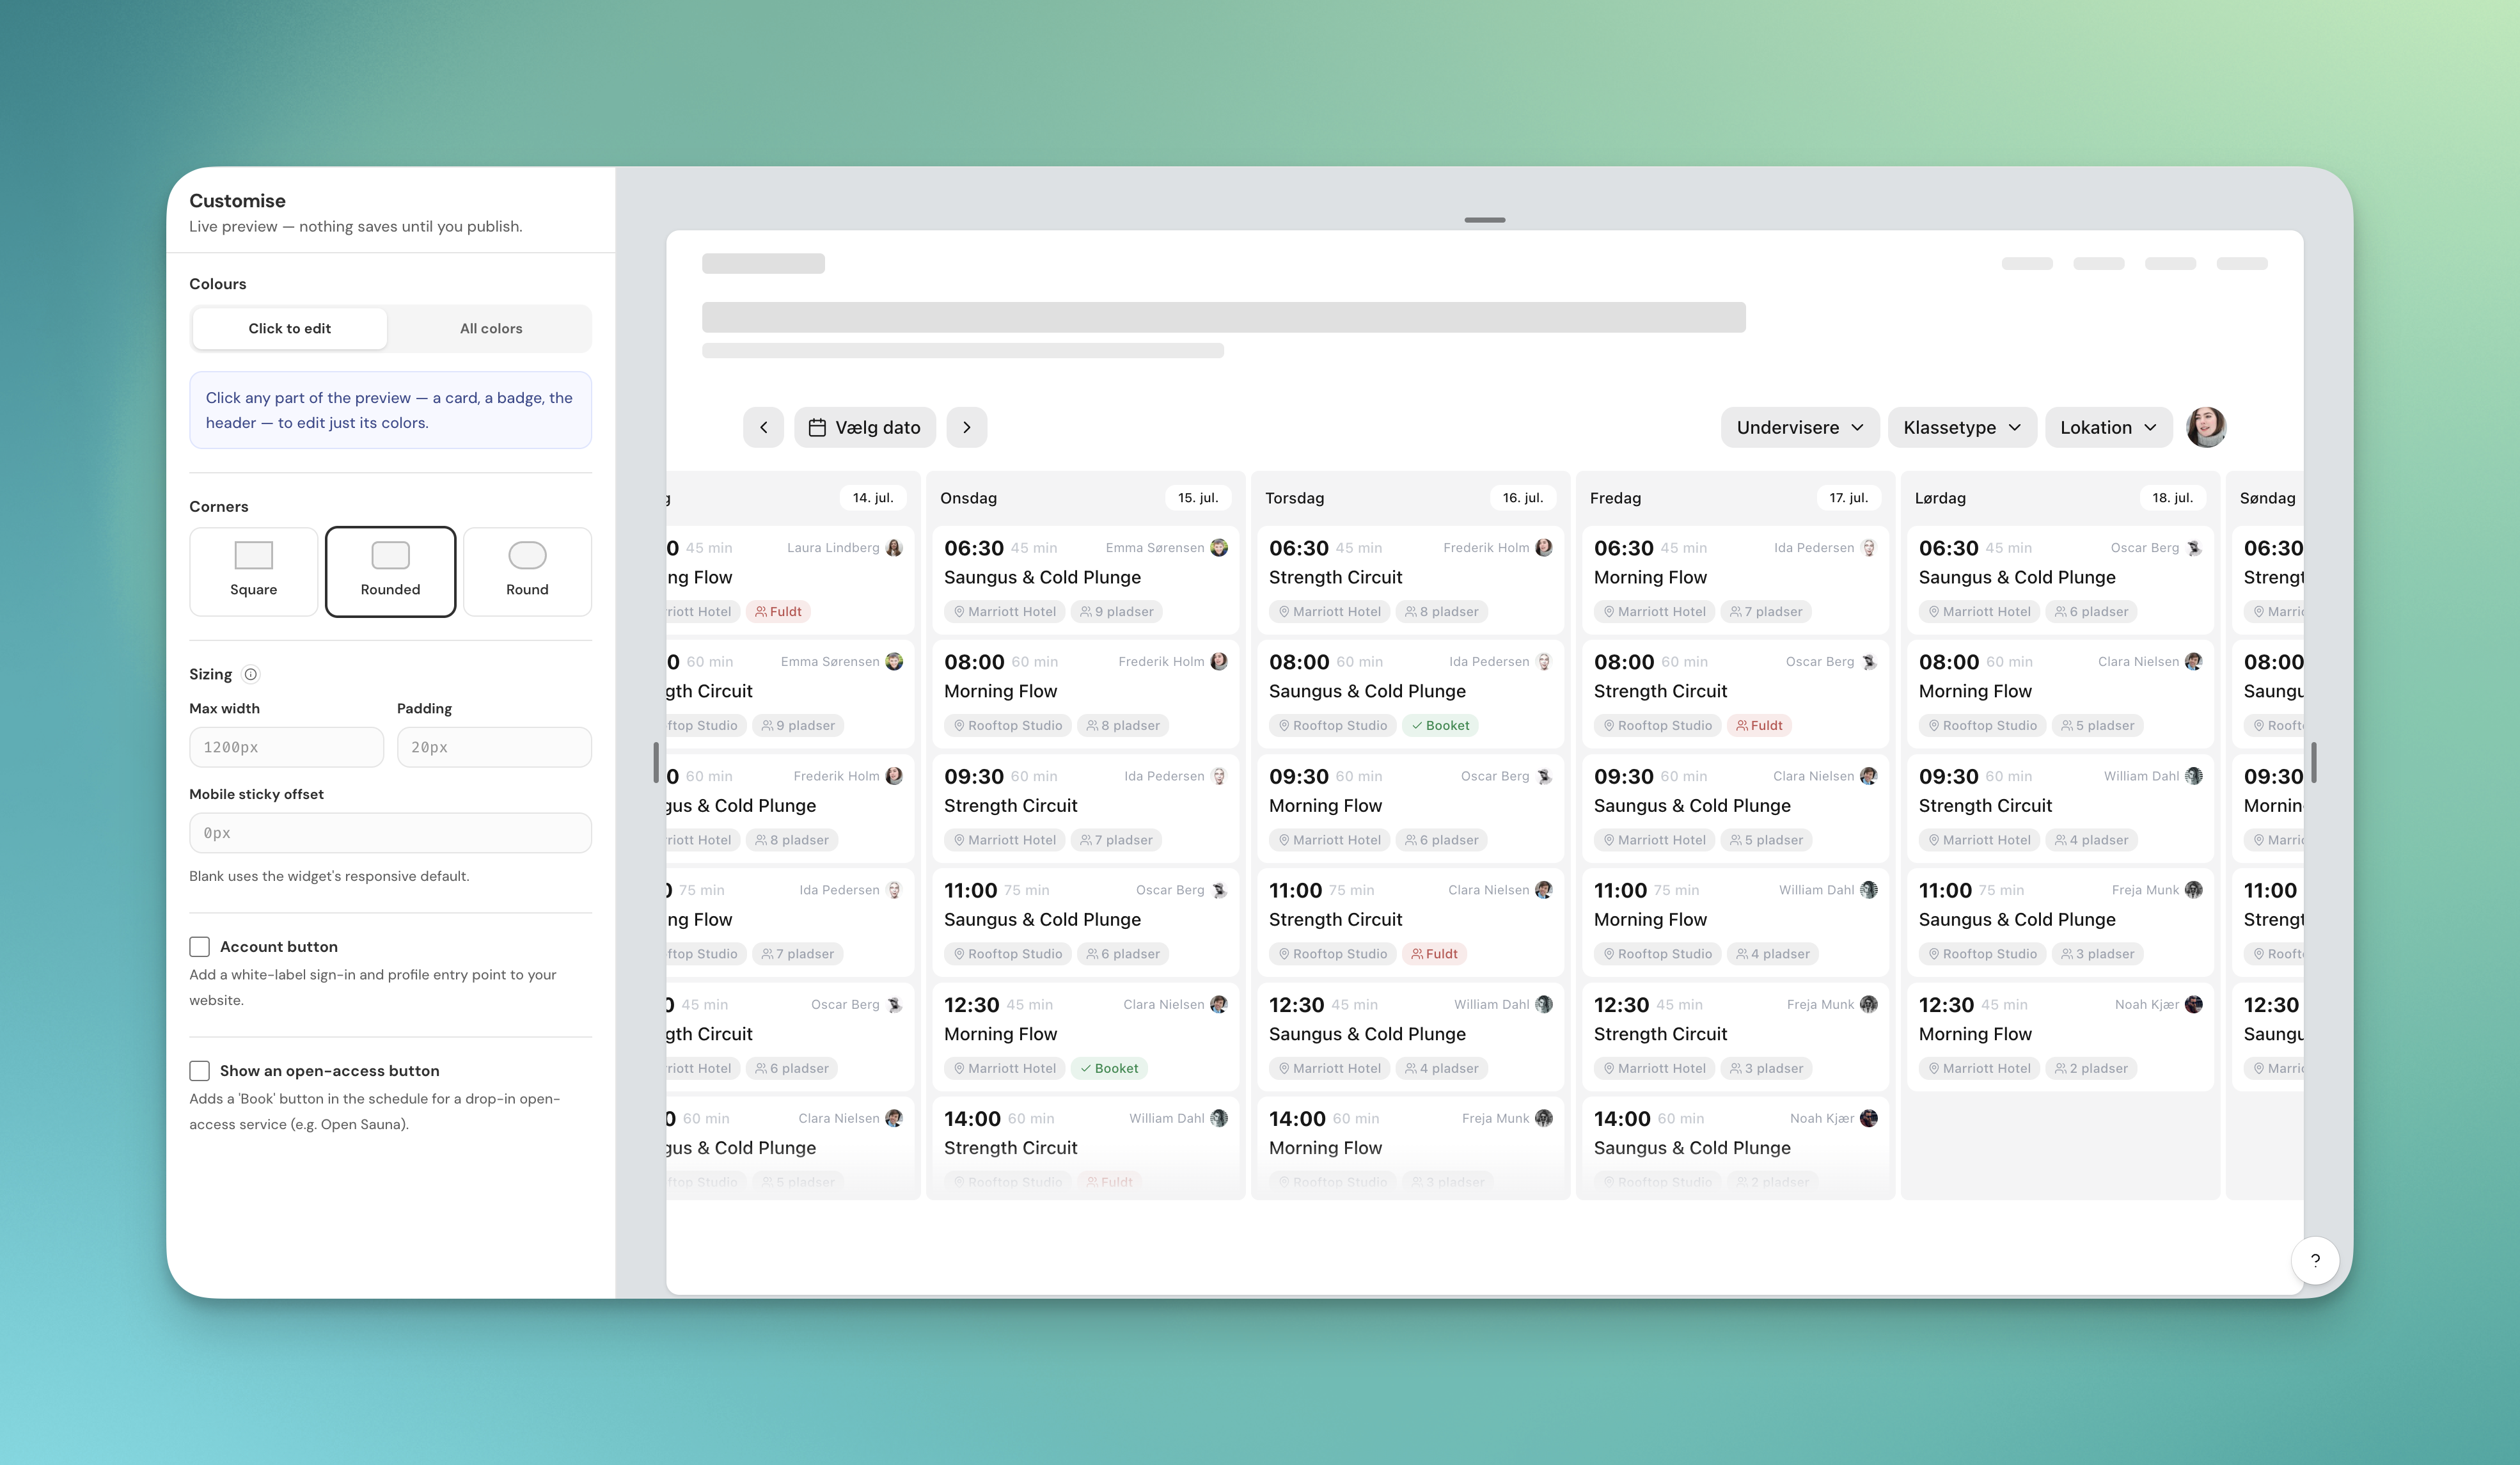The width and height of the screenshot is (2520, 1465).
Task: Click the Torsdag day column header
Action: [1410, 497]
